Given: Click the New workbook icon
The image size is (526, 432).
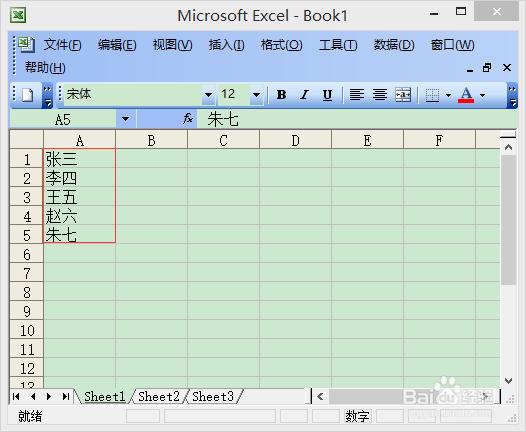Looking at the screenshot, I should [28, 95].
